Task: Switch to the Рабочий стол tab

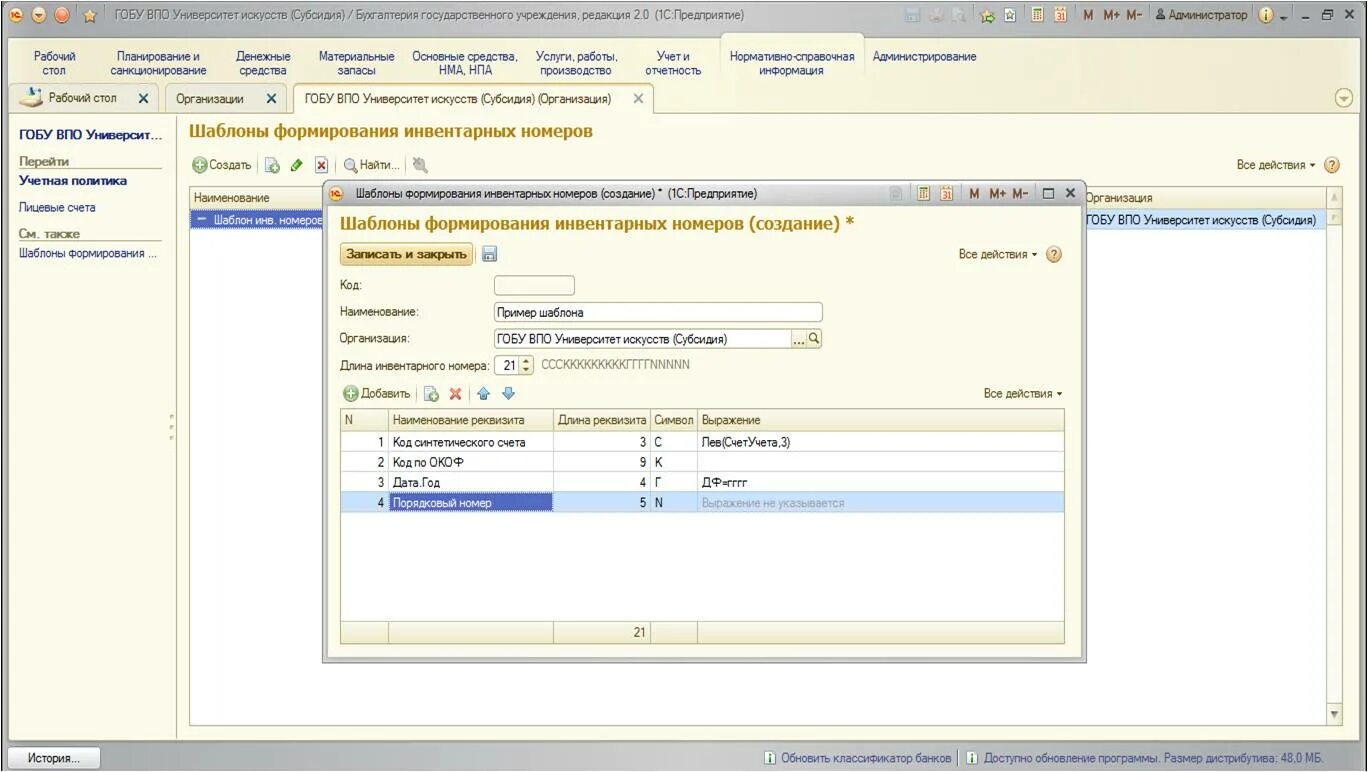Action: [x=82, y=98]
